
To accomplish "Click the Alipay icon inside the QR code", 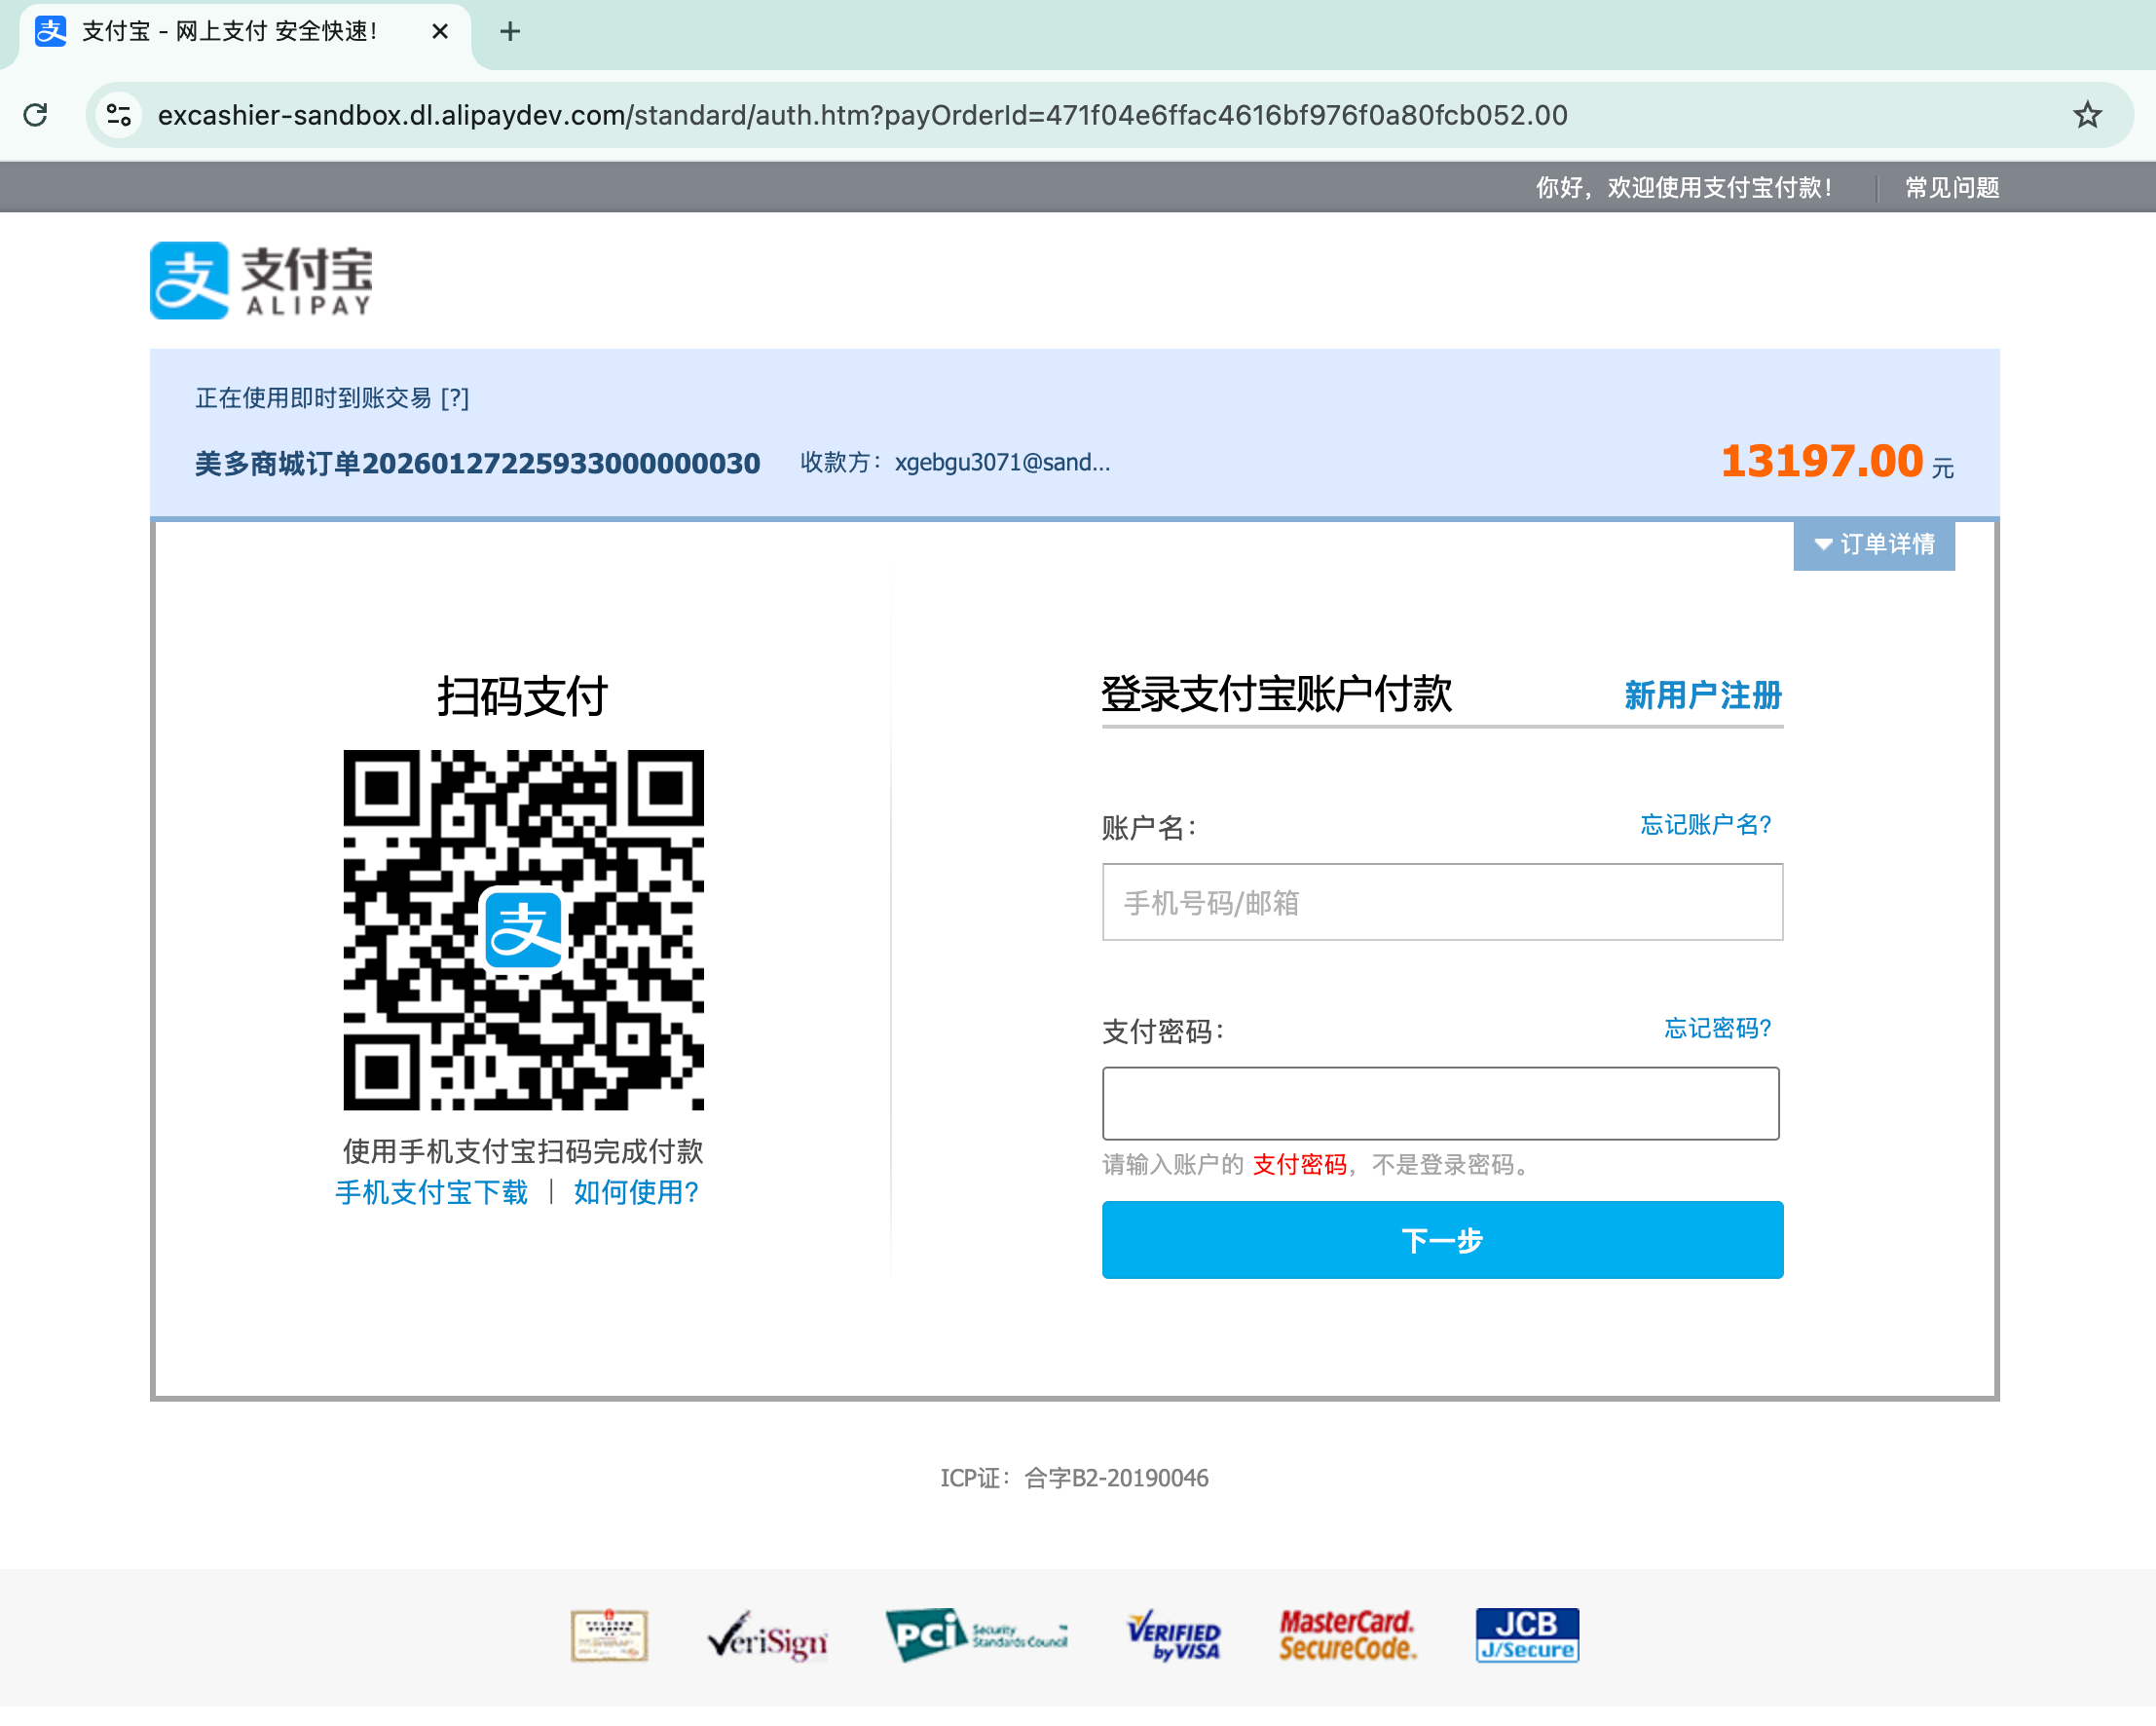I will coord(523,930).
